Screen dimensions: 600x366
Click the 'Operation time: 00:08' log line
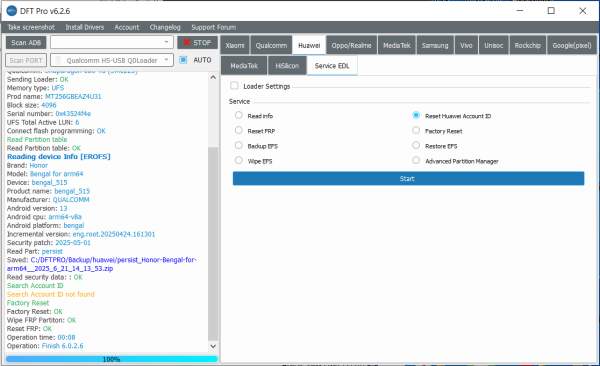pos(41,337)
